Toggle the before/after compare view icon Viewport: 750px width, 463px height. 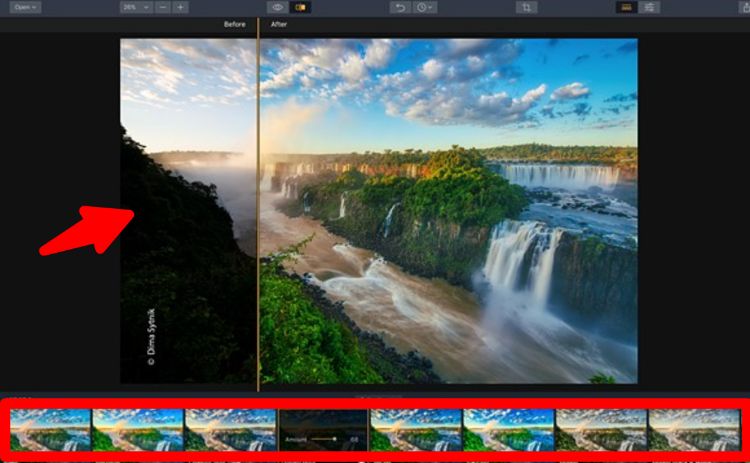click(x=300, y=7)
